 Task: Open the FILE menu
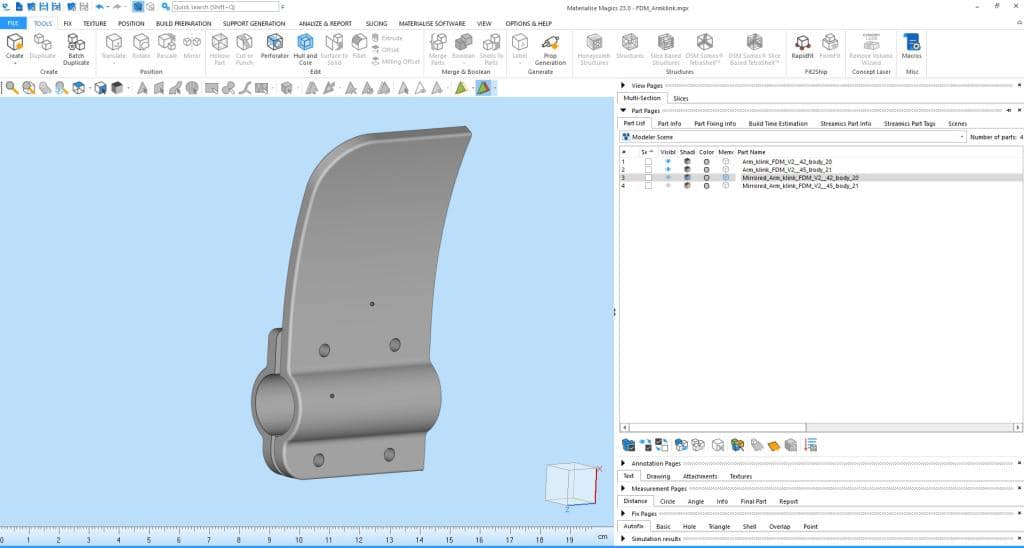pyautogui.click(x=14, y=23)
